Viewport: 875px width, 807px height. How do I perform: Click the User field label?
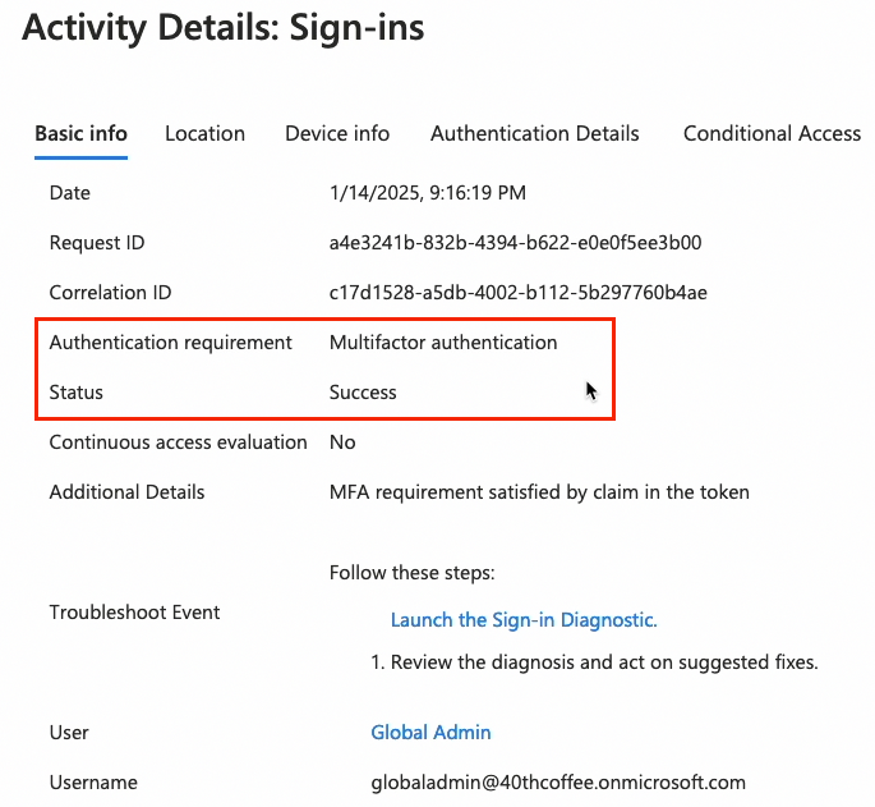pyautogui.click(x=69, y=732)
